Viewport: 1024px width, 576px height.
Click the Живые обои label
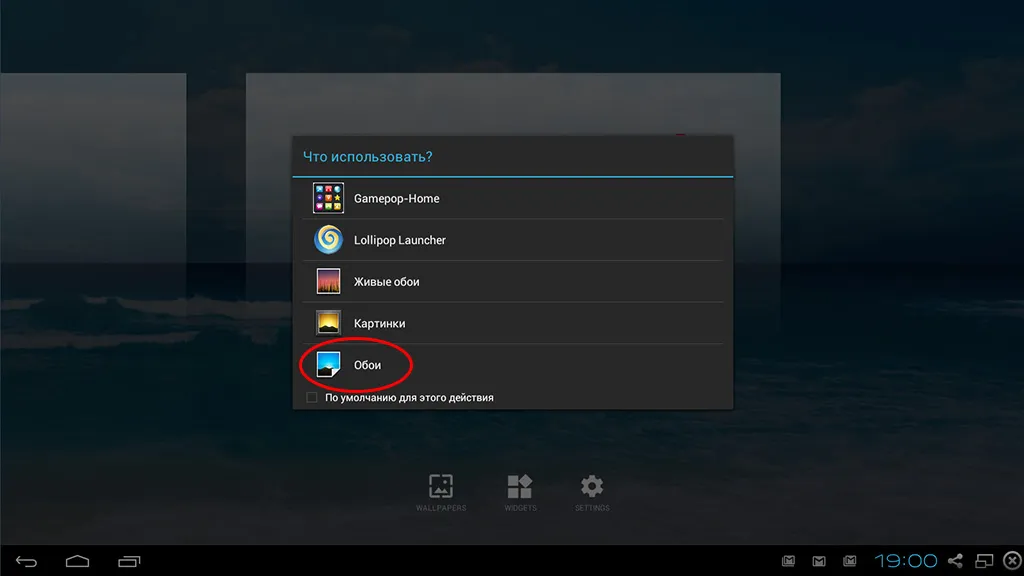coord(387,281)
